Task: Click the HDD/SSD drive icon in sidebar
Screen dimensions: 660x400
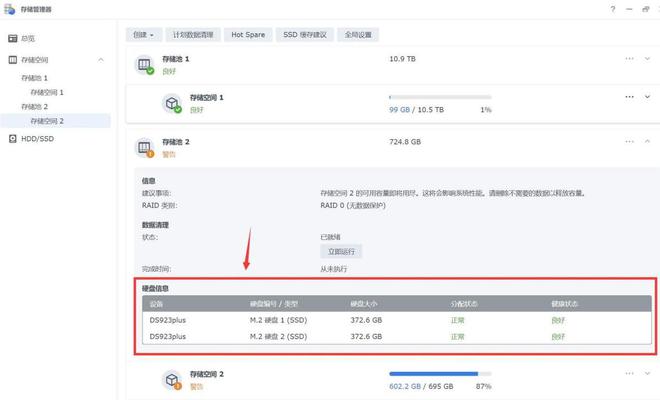Action: 11,138
